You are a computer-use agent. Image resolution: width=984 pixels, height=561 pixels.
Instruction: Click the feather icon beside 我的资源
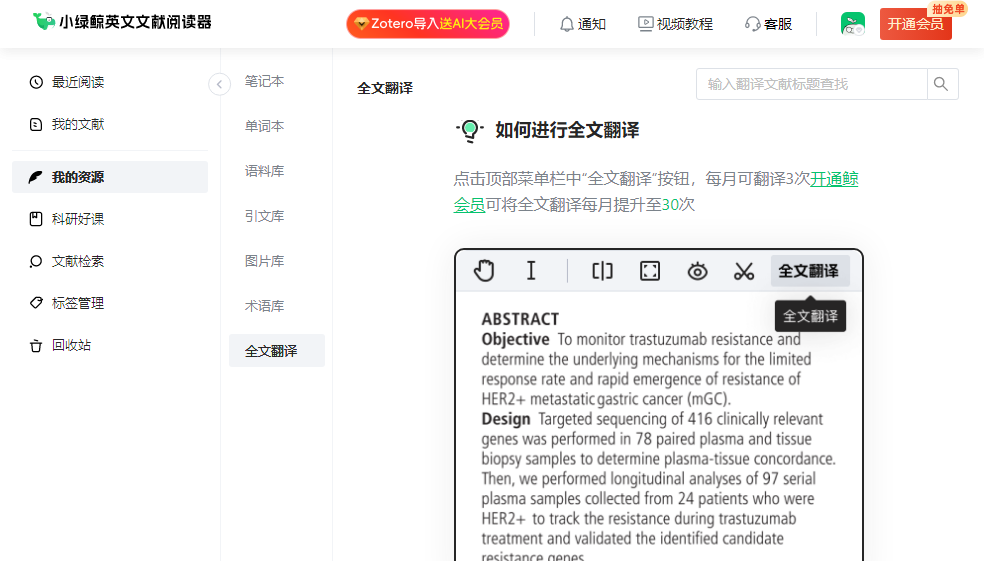[x=36, y=177]
